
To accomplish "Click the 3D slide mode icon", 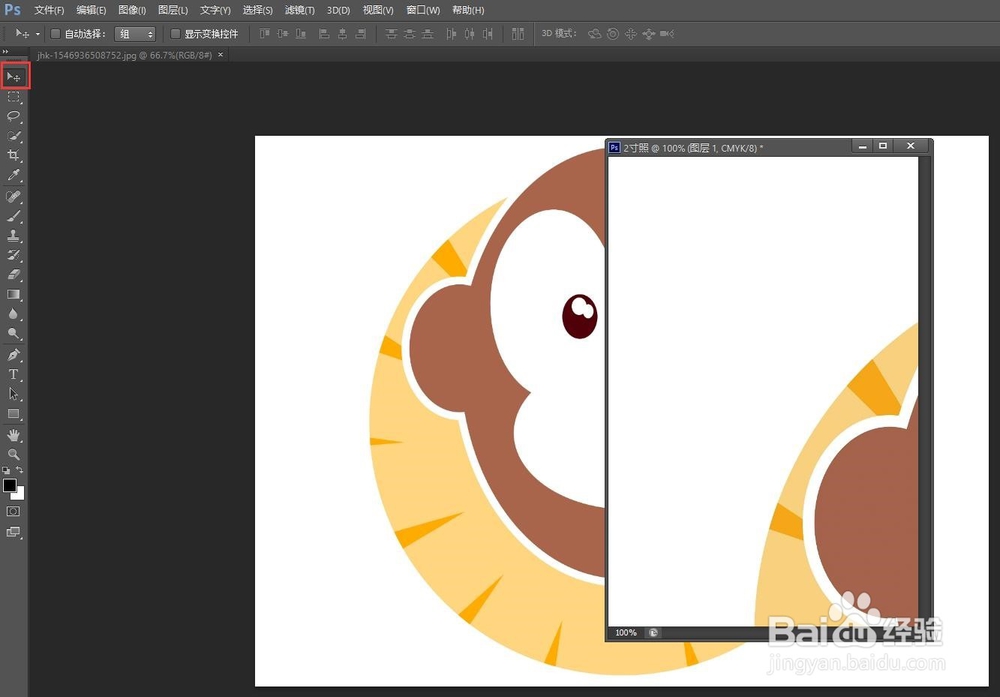I will click(x=649, y=34).
